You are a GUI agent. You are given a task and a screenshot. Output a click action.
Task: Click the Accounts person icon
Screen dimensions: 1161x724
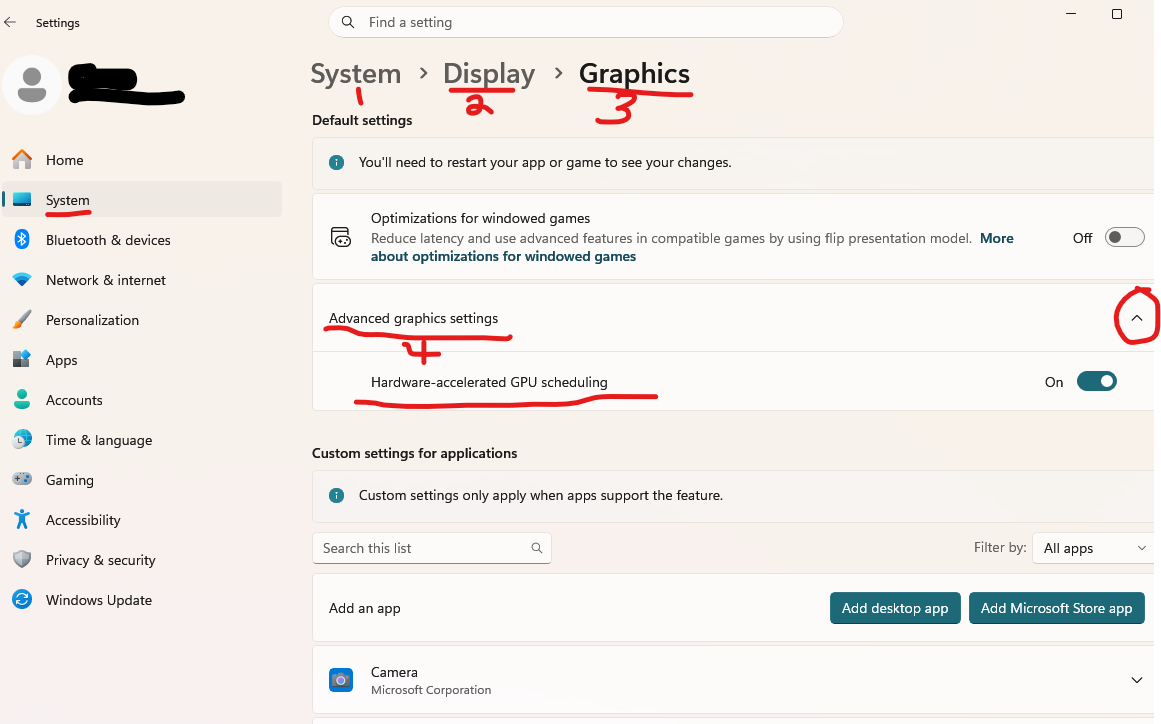pyautogui.click(x=22, y=400)
